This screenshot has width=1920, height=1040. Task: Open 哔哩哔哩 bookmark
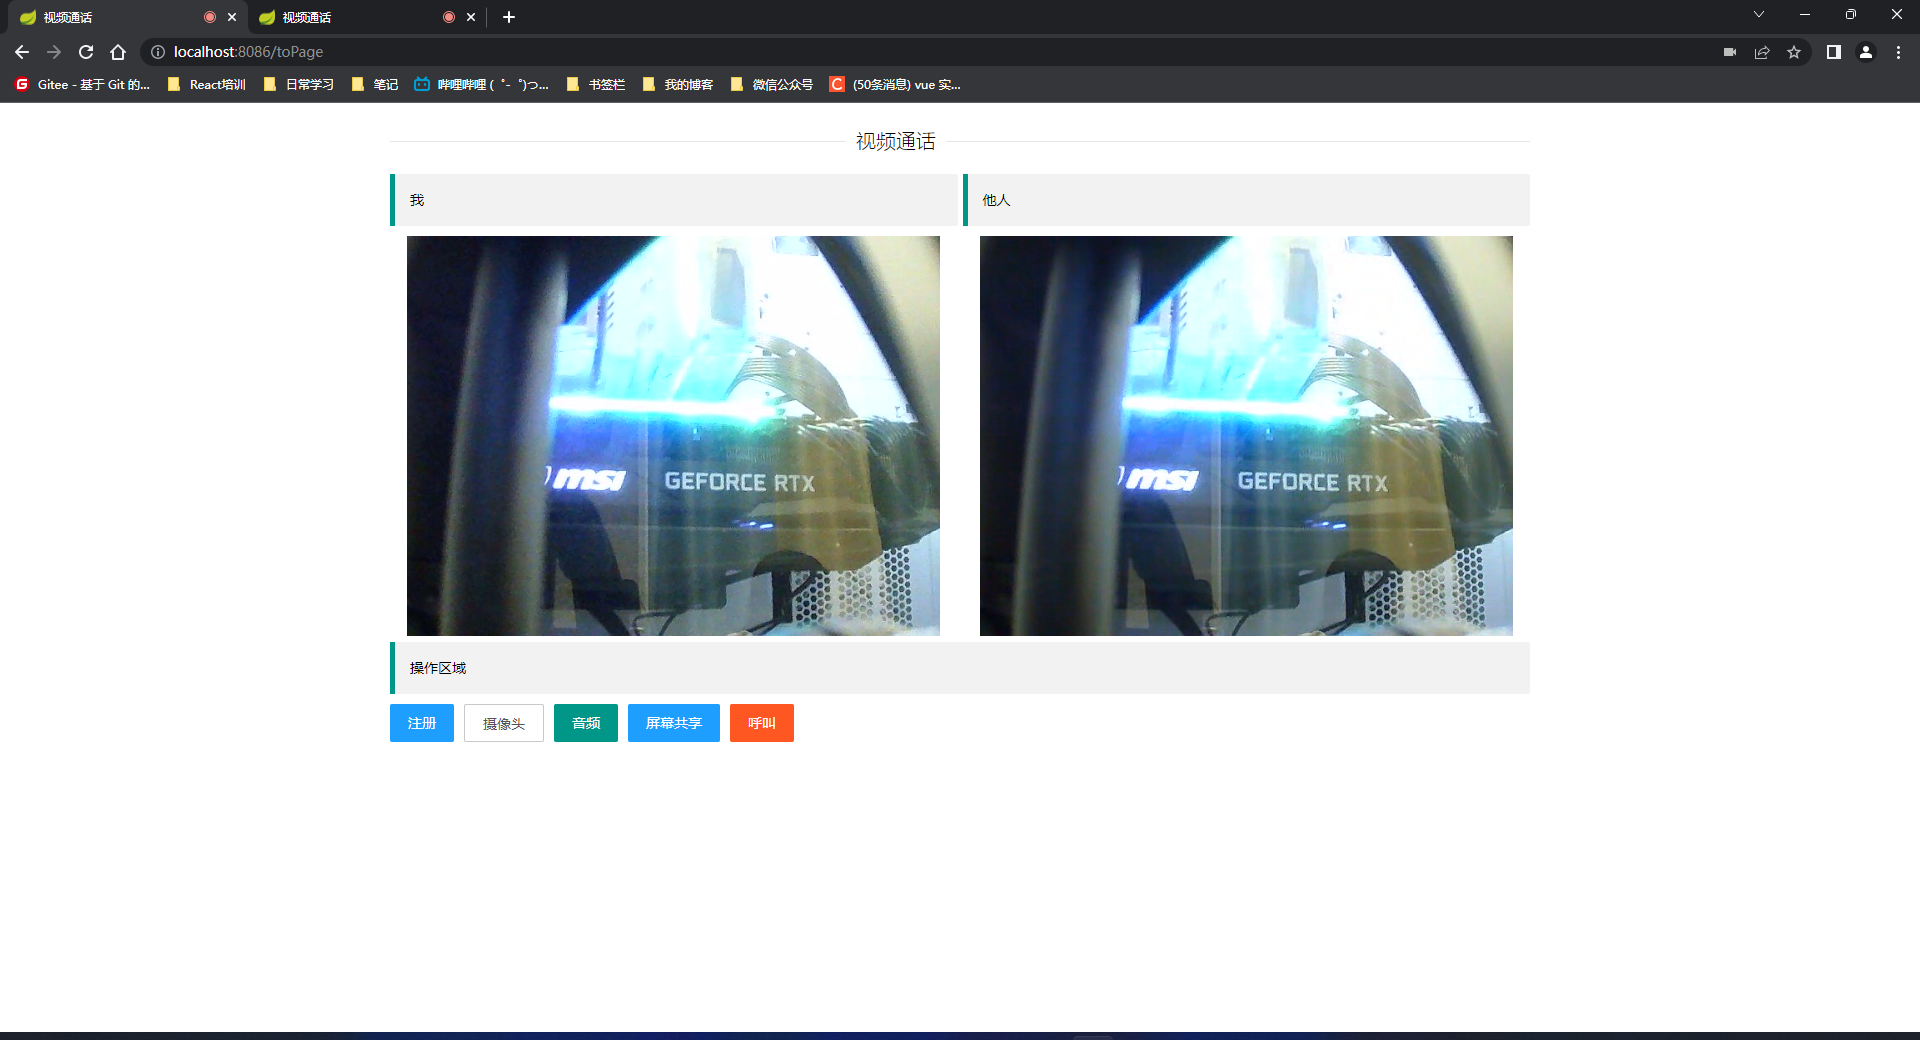point(482,85)
